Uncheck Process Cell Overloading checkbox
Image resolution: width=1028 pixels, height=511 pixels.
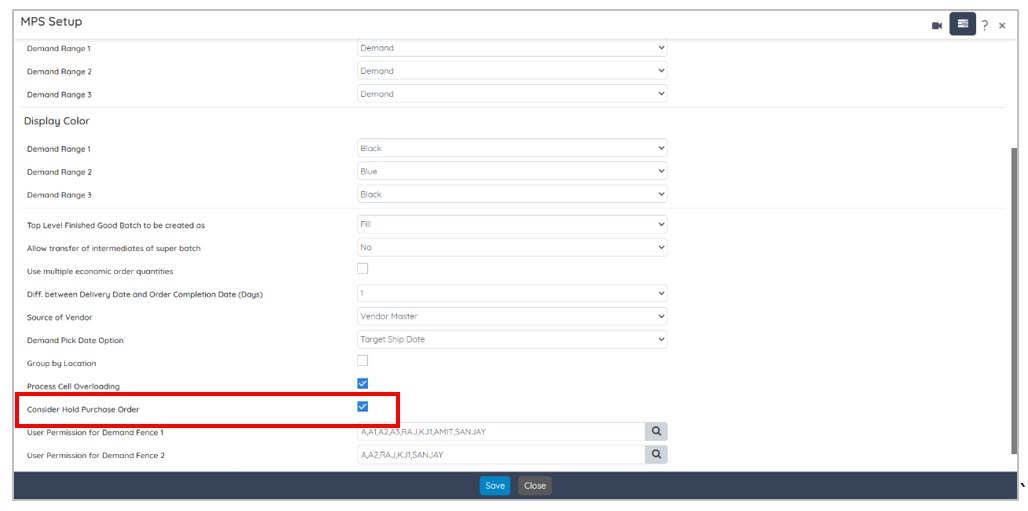(363, 383)
